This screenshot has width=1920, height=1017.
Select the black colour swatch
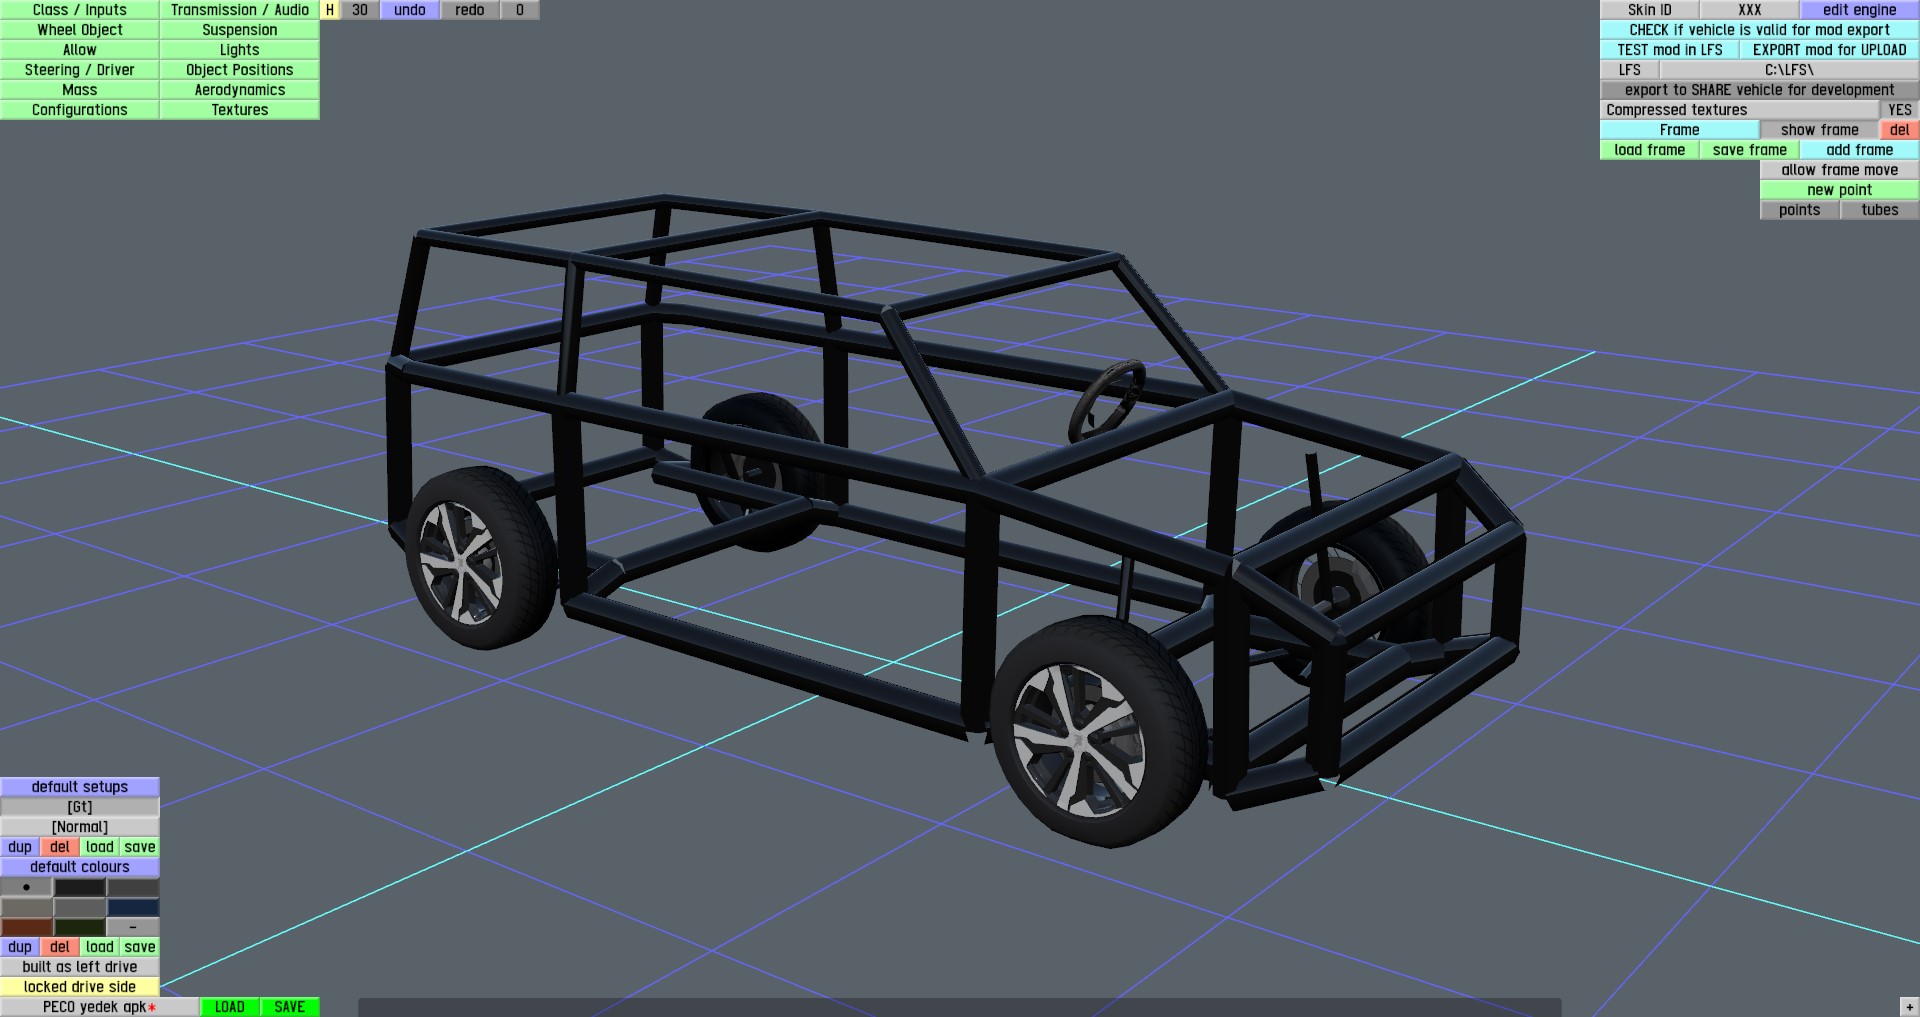(80, 887)
